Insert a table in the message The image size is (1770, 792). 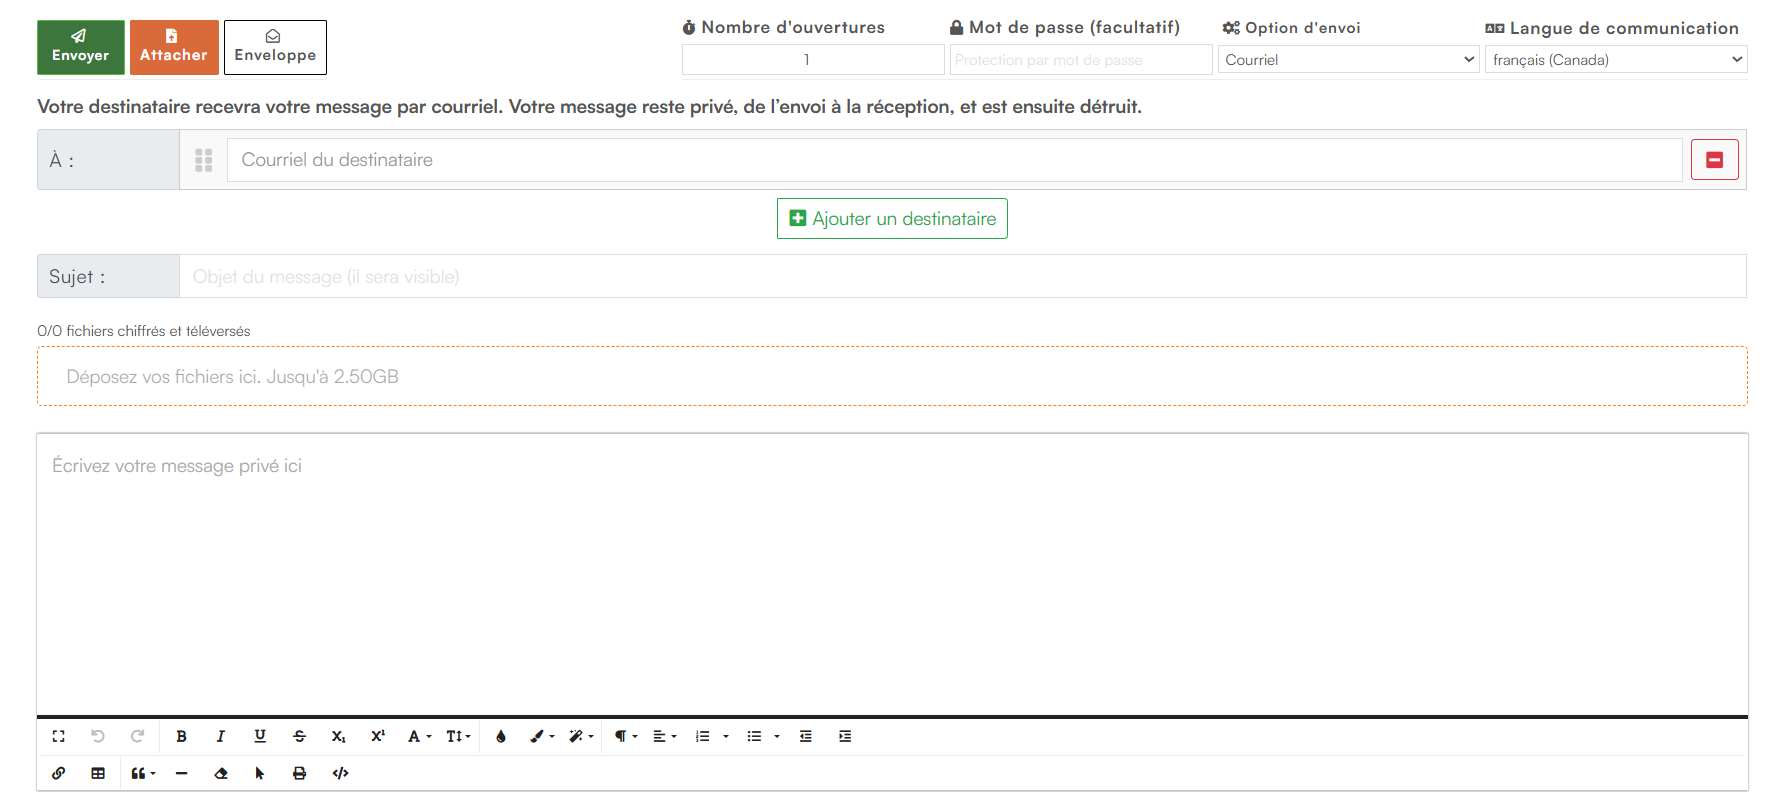[98, 773]
